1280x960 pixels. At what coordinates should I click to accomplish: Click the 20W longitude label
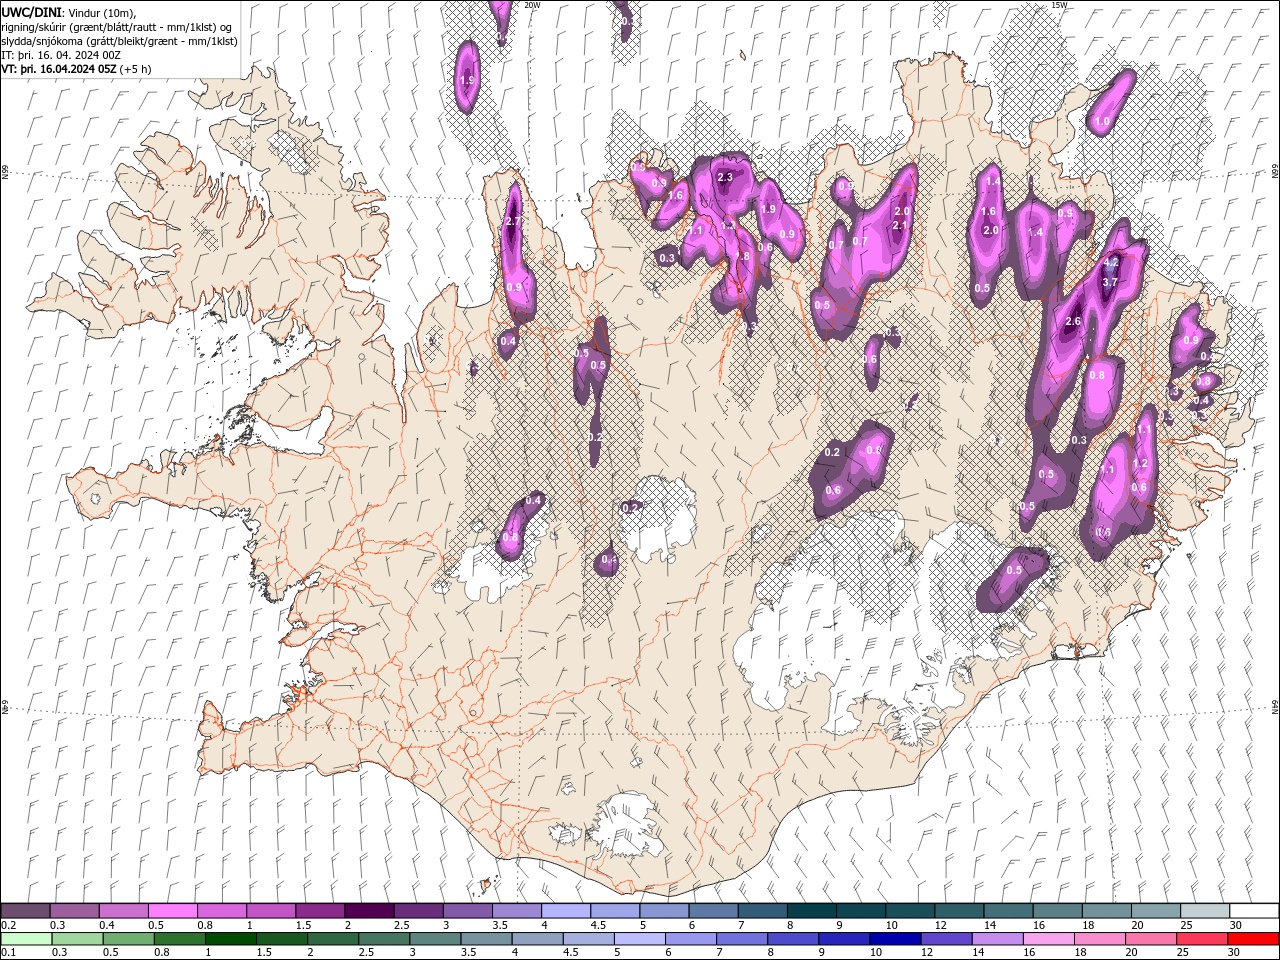point(532,5)
